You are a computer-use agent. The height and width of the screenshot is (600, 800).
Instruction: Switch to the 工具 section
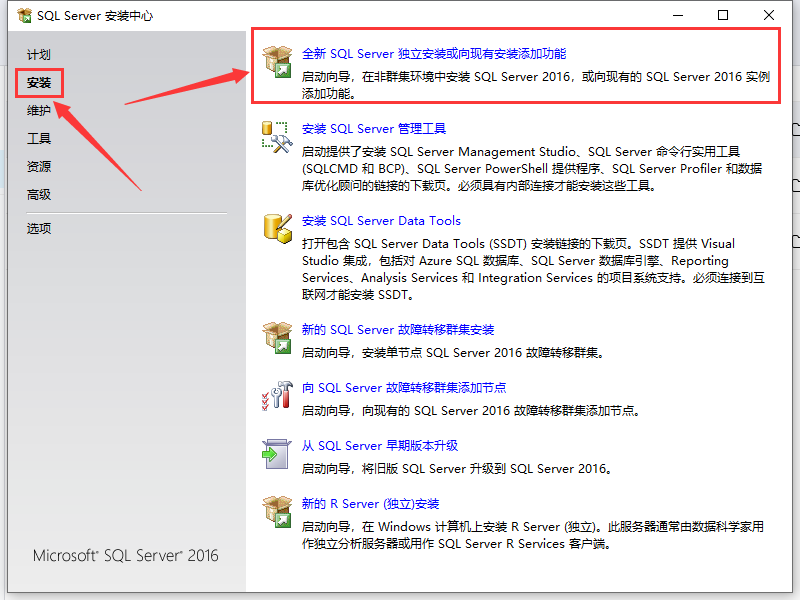coord(39,138)
